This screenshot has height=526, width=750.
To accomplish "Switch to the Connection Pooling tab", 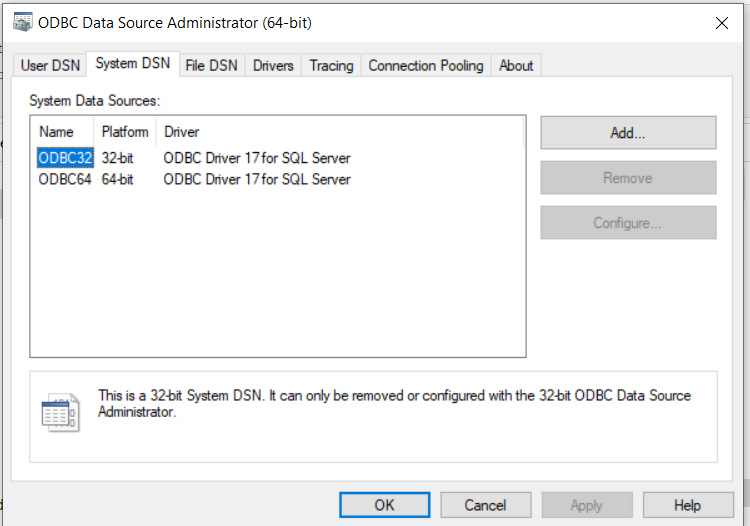I will 425,66.
